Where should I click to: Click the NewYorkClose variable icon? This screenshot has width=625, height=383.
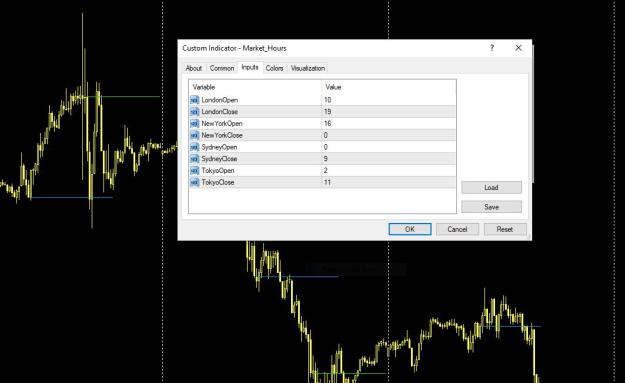tap(195, 135)
